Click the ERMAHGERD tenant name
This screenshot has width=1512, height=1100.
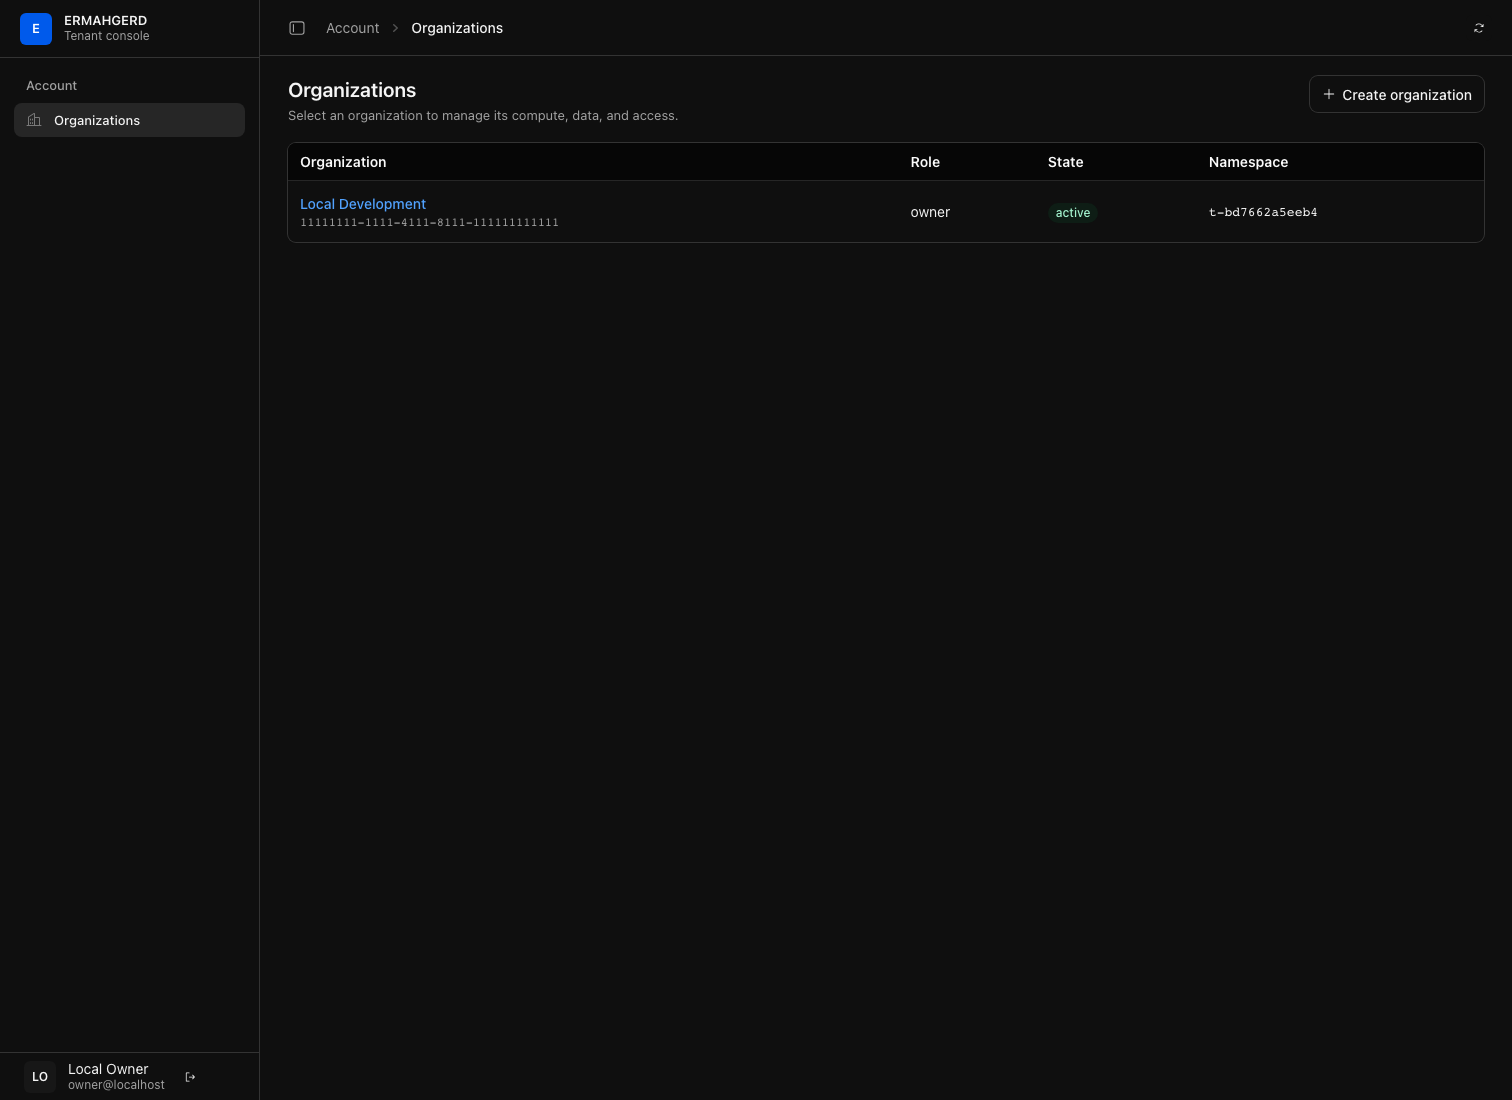(x=105, y=20)
